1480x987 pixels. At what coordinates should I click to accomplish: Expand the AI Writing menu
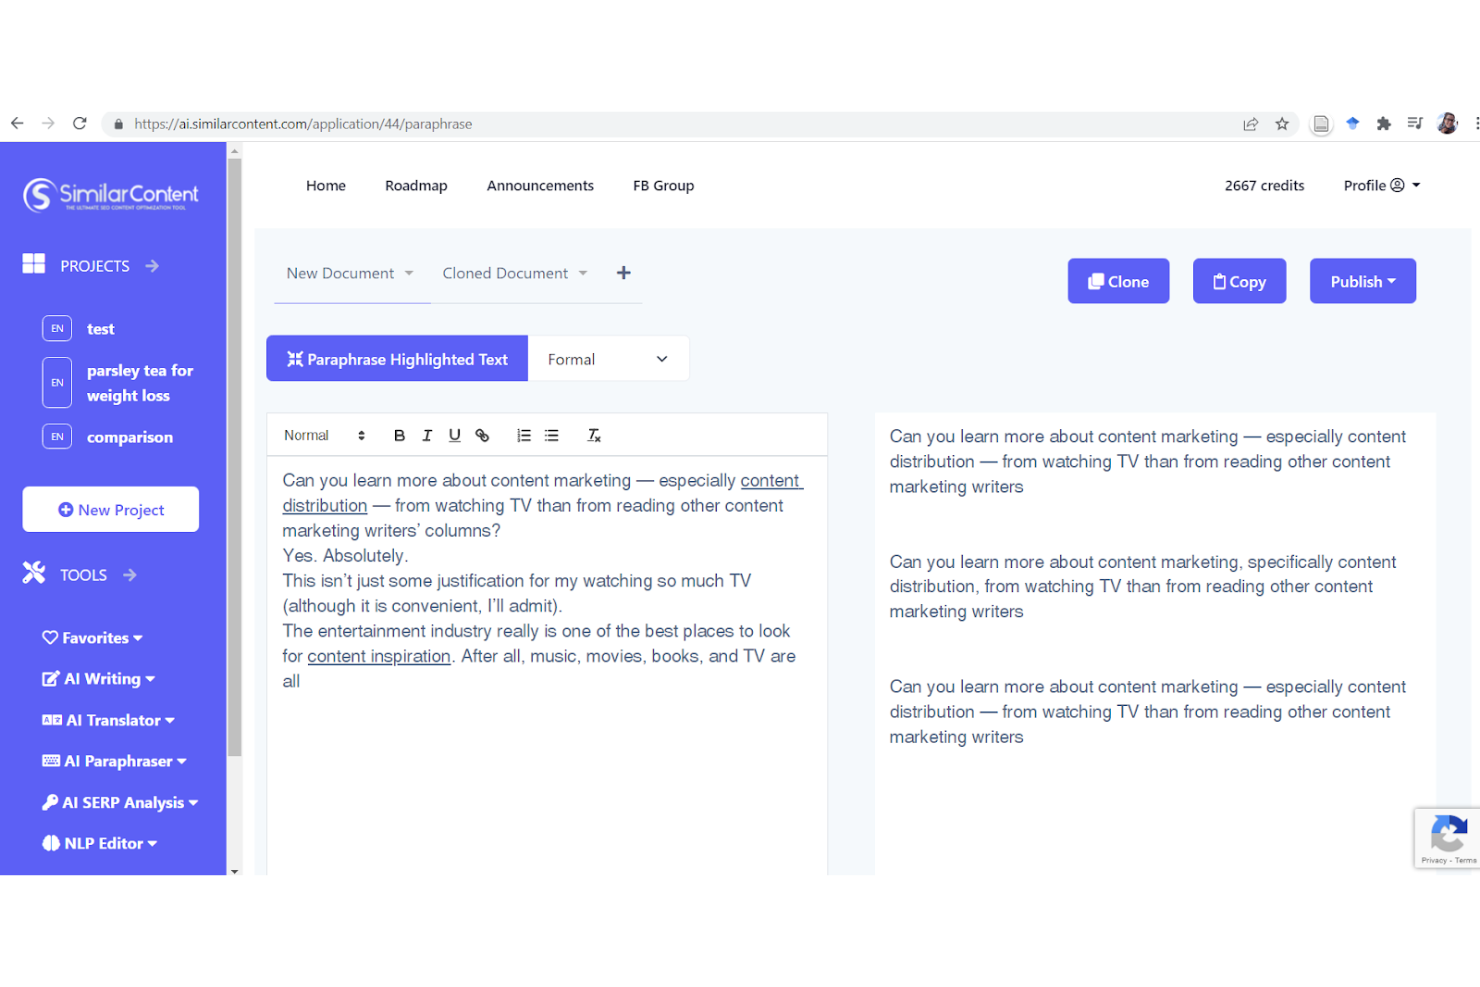pyautogui.click(x=98, y=679)
